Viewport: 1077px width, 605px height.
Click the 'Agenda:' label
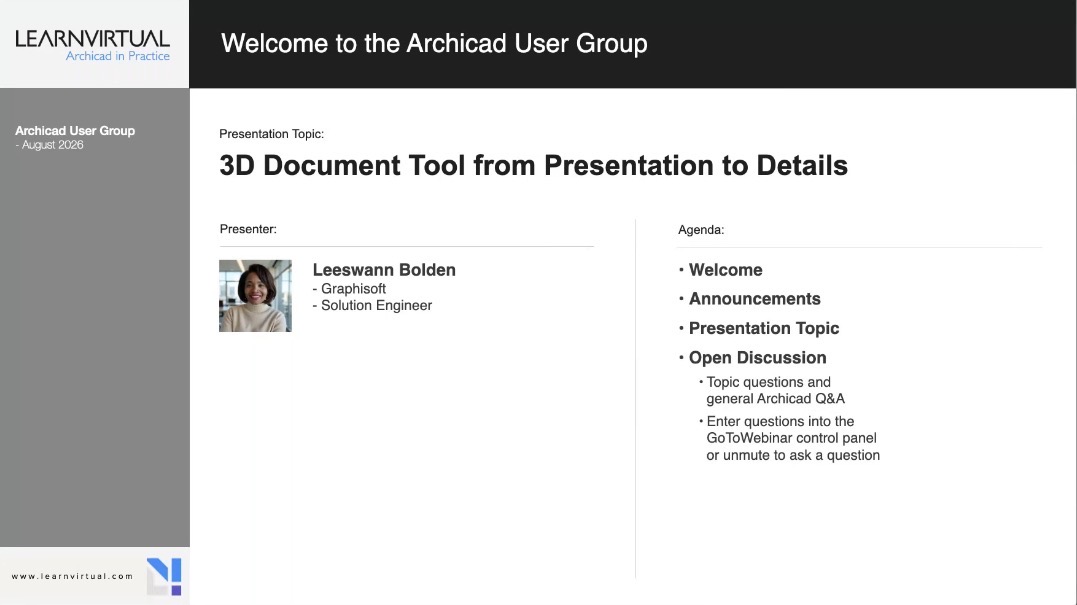701,230
